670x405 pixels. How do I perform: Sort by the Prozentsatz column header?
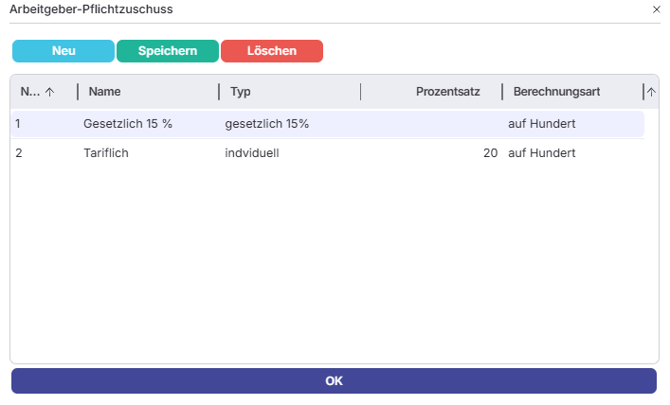click(447, 92)
